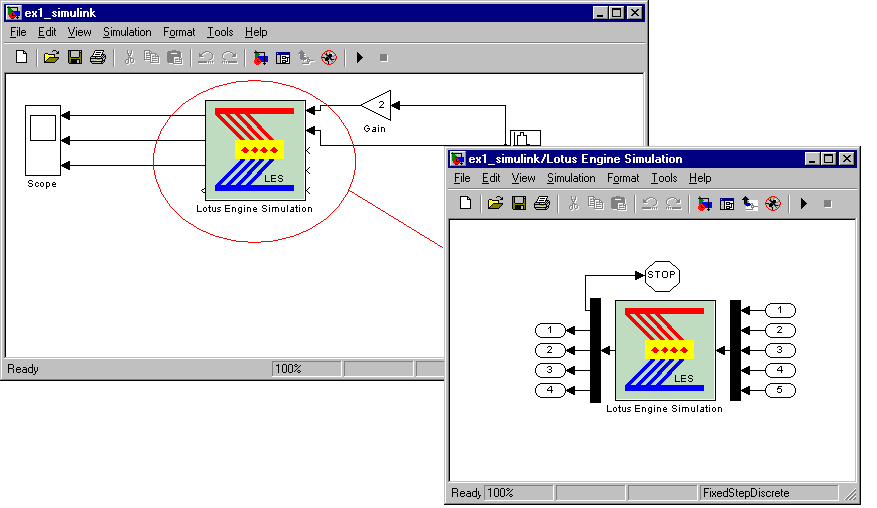Click Print icon in ex1_simulink toolbar
This screenshot has width=877, height=508.
click(x=98, y=57)
